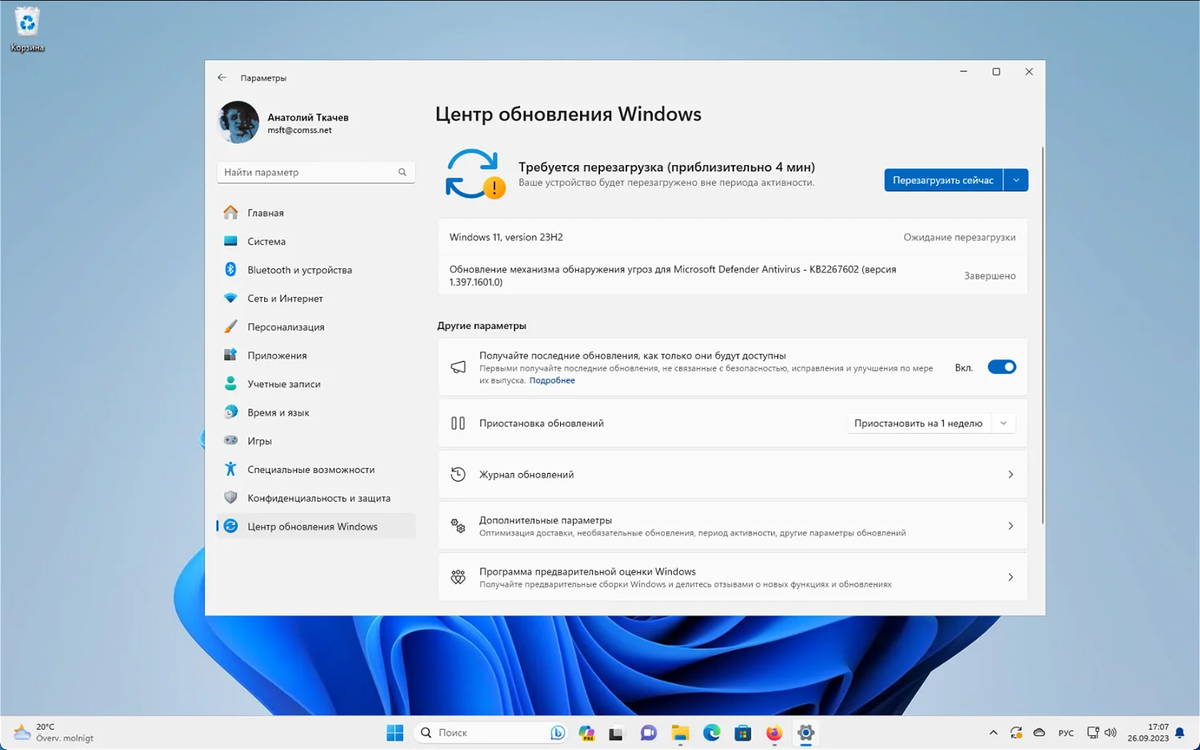Open Copilot preview icon on taskbar
Viewport: 1200px width, 750px height.
[587, 733]
